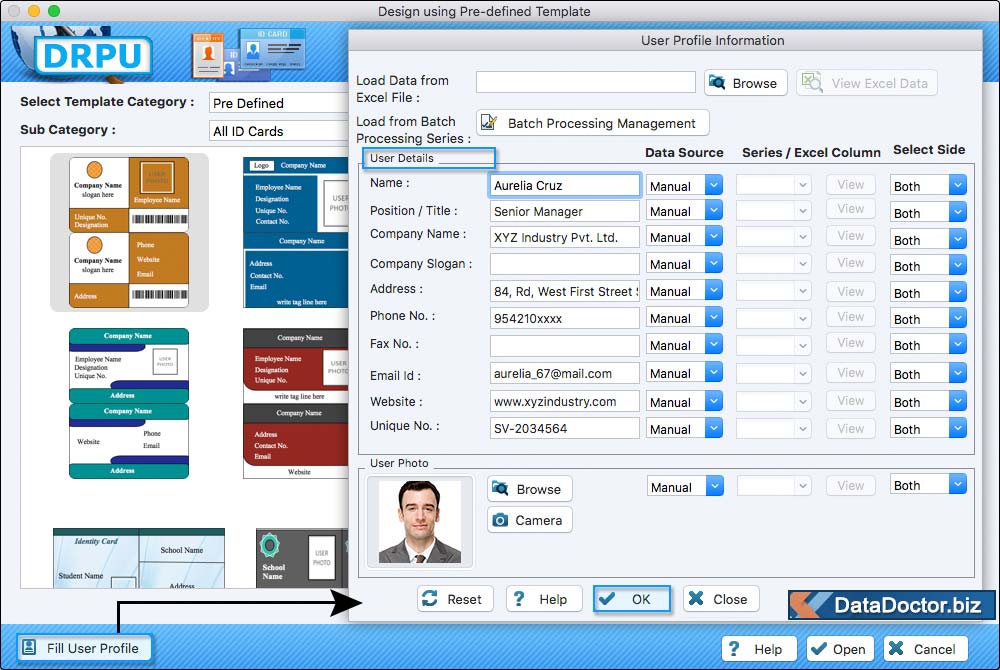Viewport: 1000px width, 670px height.
Task: Click the ID card icons in header
Action: pyautogui.click(x=249, y=54)
